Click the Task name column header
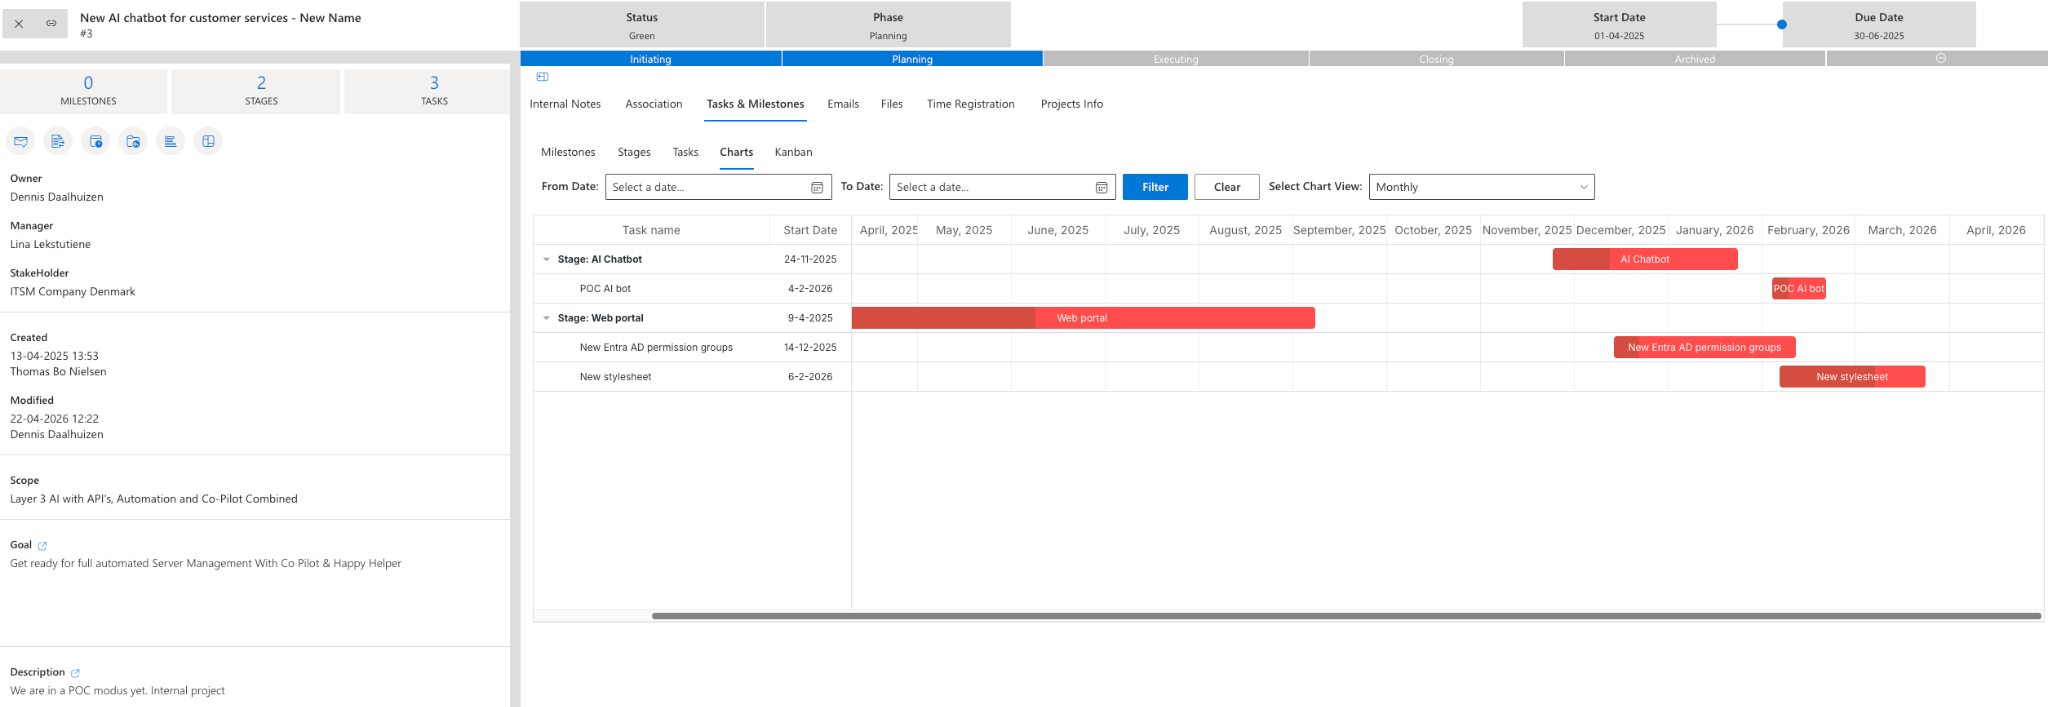This screenshot has width=2048, height=707. (x=651, y=230)
